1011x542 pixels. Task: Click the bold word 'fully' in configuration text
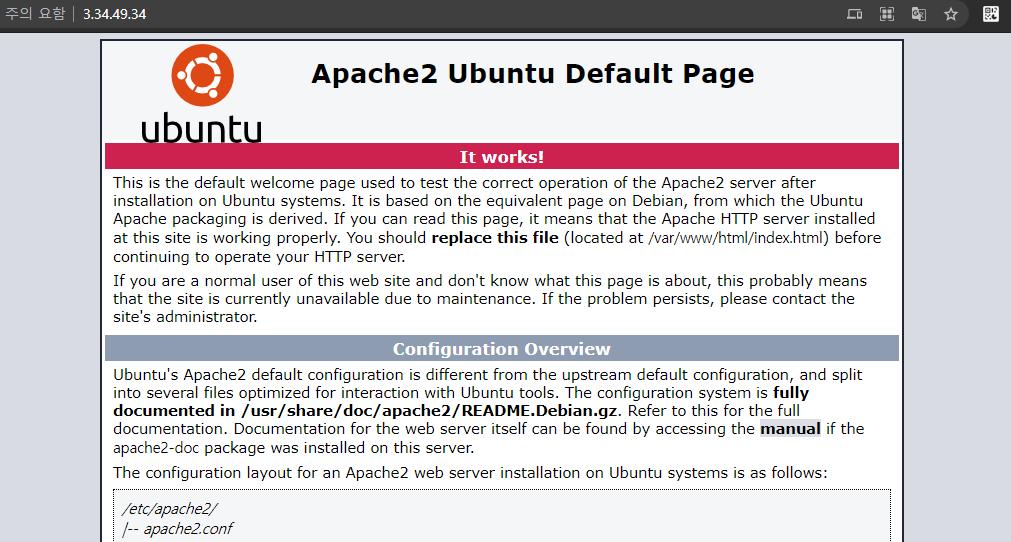click(x=791, y=392)
